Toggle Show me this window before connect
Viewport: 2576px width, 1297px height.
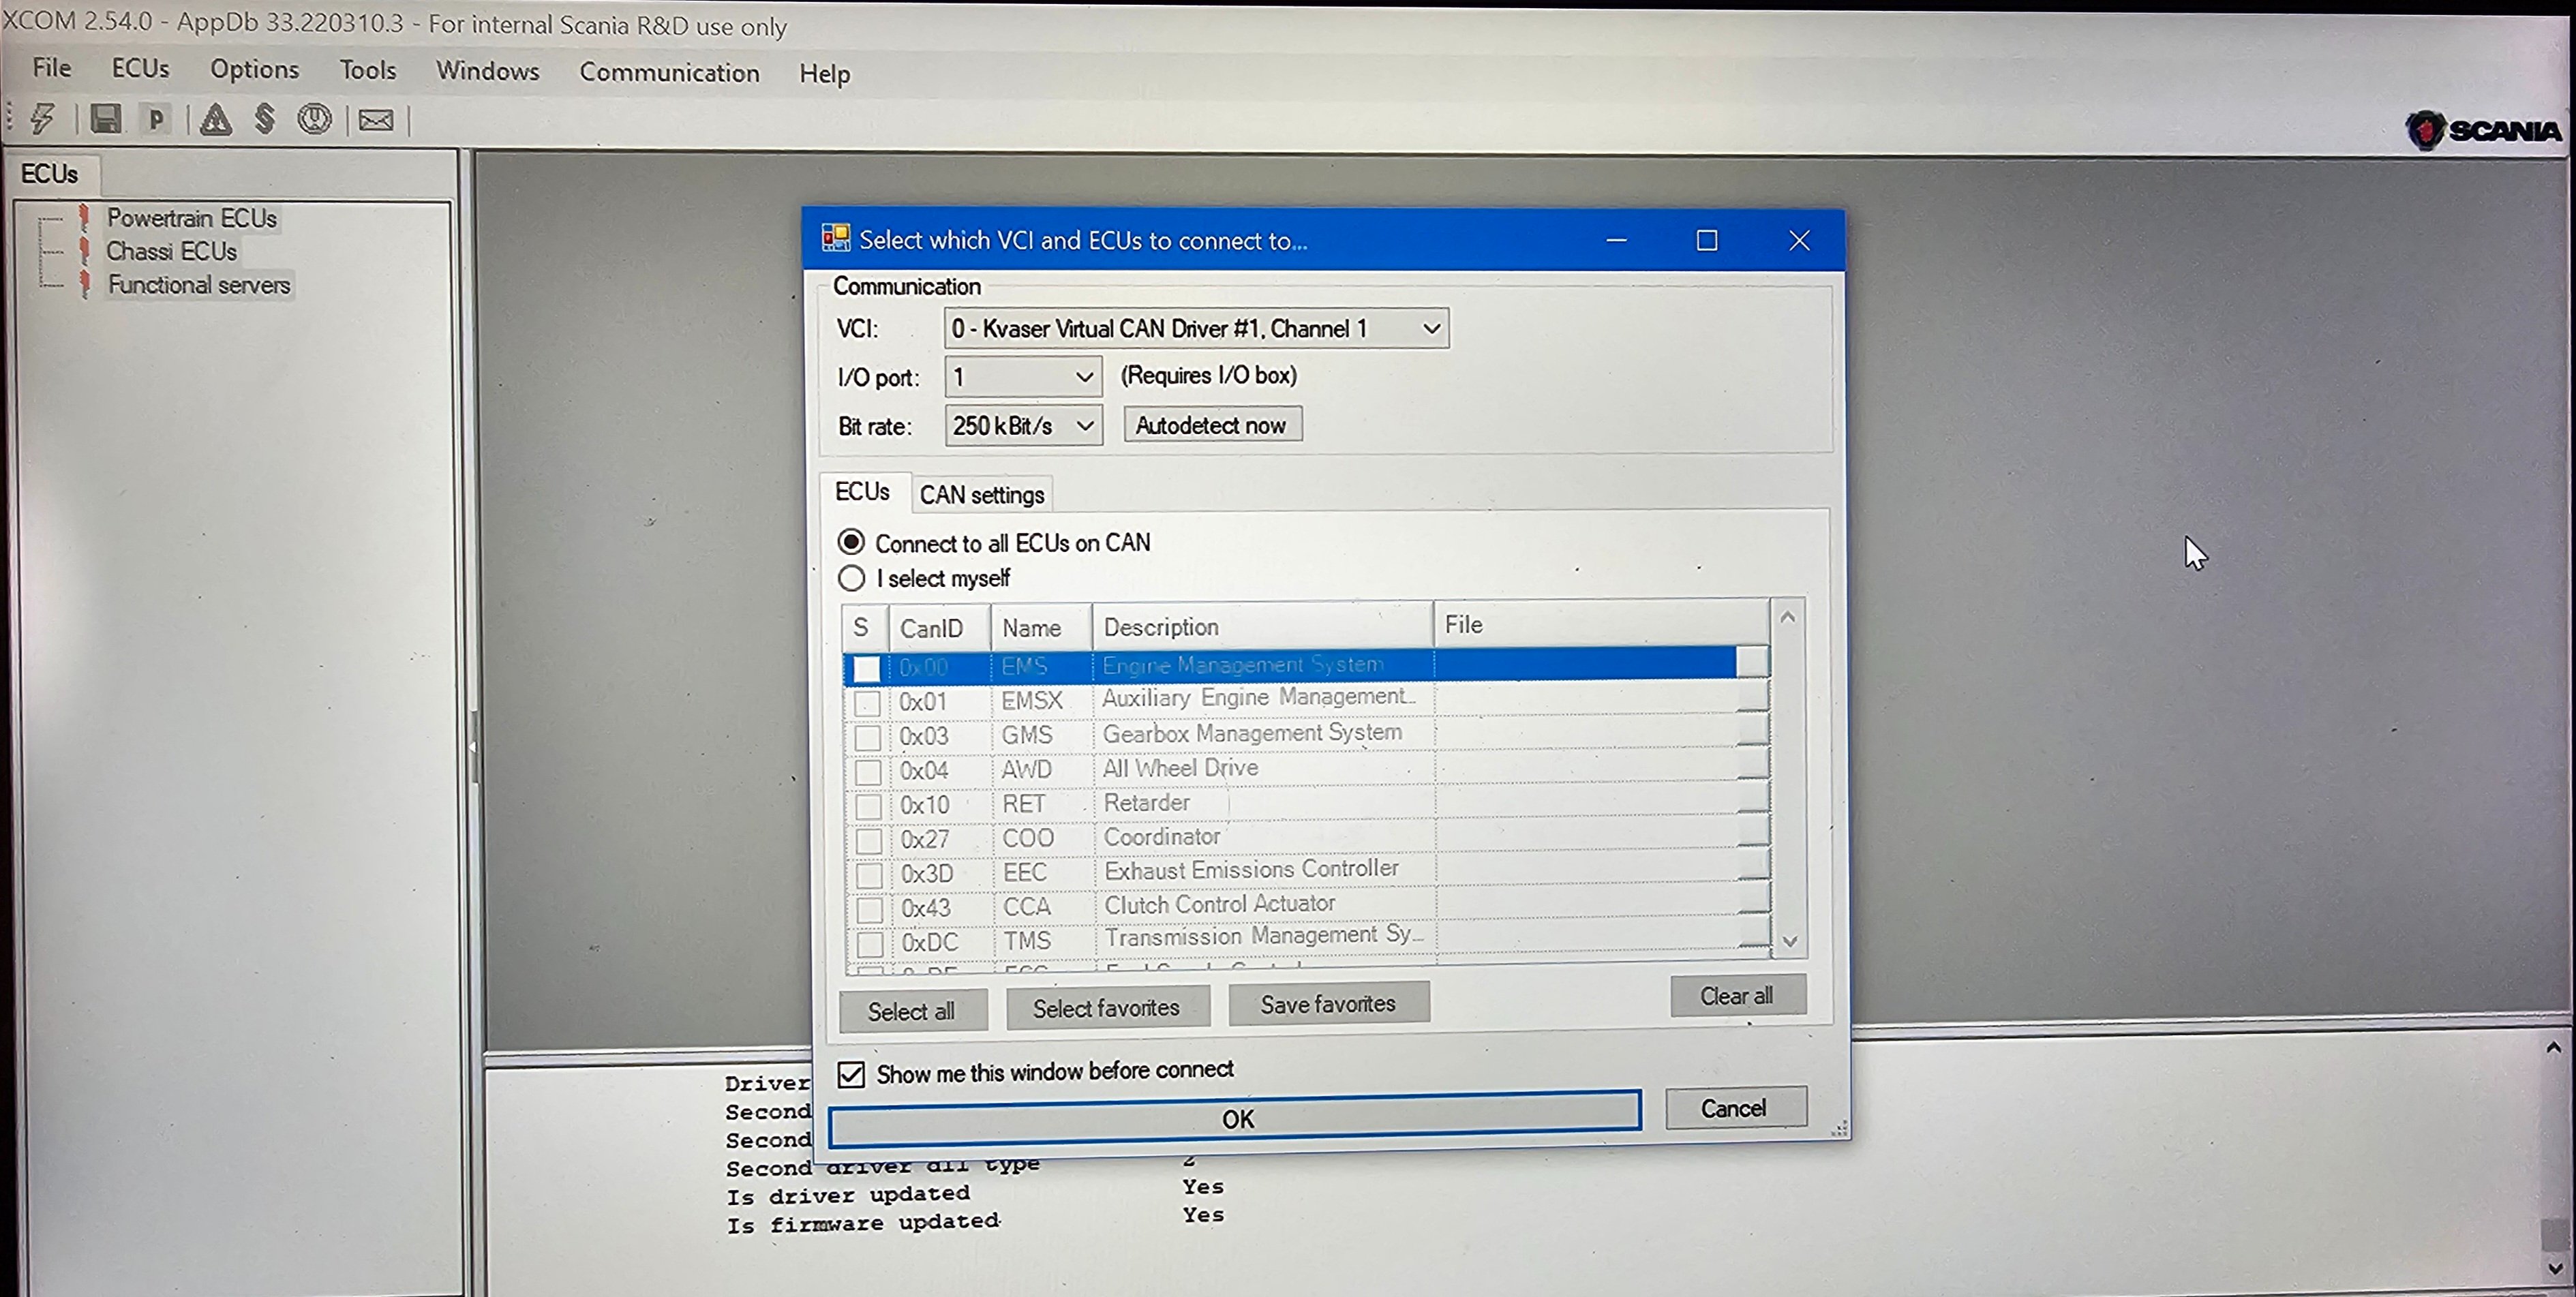point(851,1074)
